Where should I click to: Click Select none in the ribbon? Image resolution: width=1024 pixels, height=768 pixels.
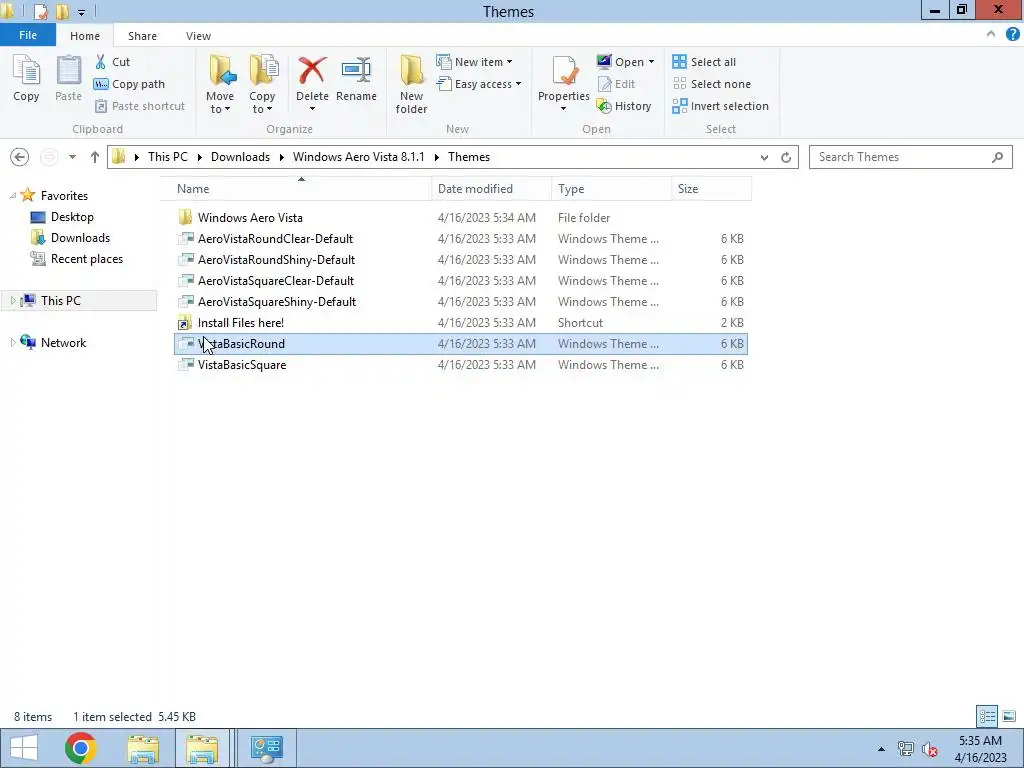click(x=711, y=84)
